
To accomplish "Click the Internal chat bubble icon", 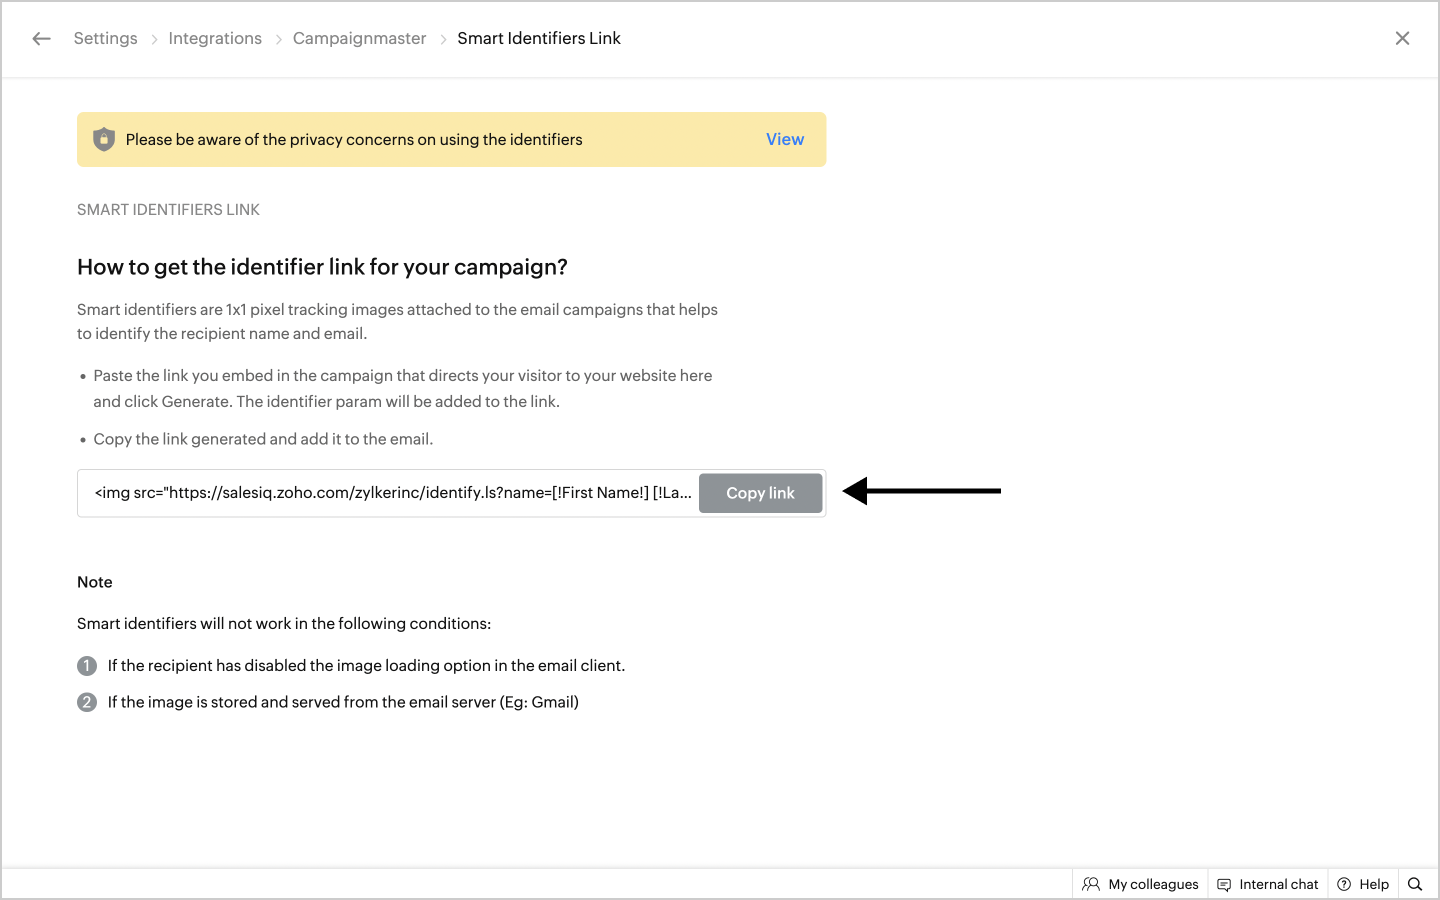I will pyautogui.click(x=1224, y=884).
